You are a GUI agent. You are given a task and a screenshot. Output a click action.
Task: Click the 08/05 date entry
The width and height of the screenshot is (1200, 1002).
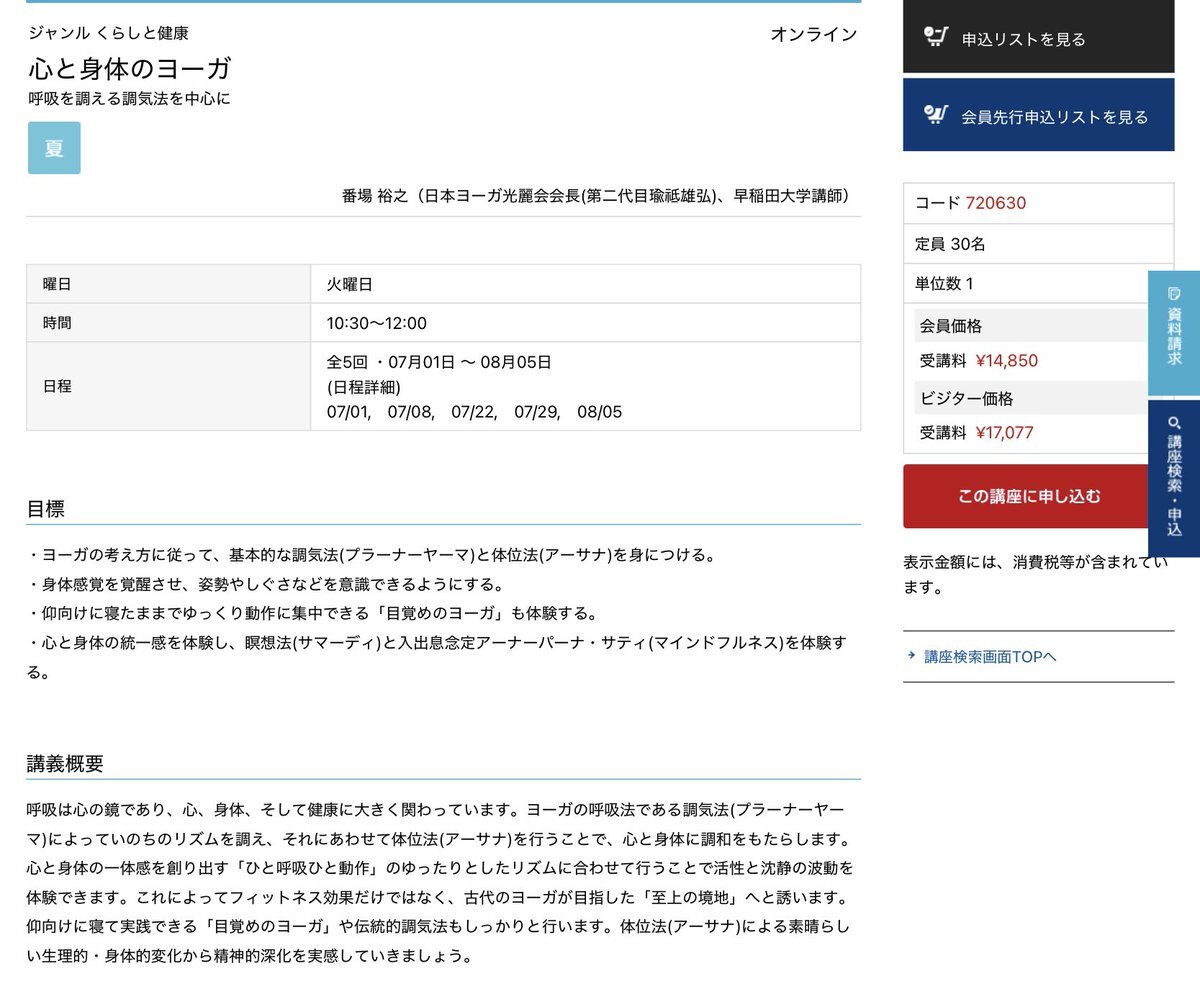(x=600, y=412)
